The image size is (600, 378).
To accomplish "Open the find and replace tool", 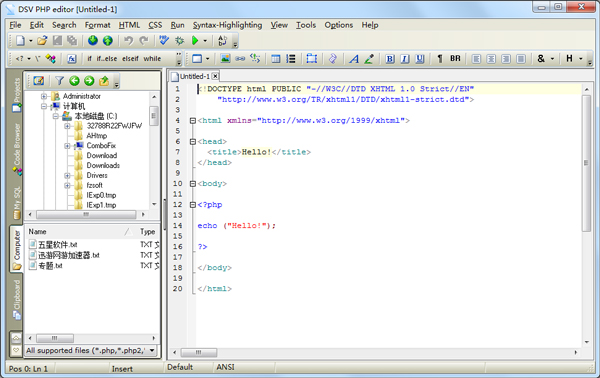I will [222, 41].
